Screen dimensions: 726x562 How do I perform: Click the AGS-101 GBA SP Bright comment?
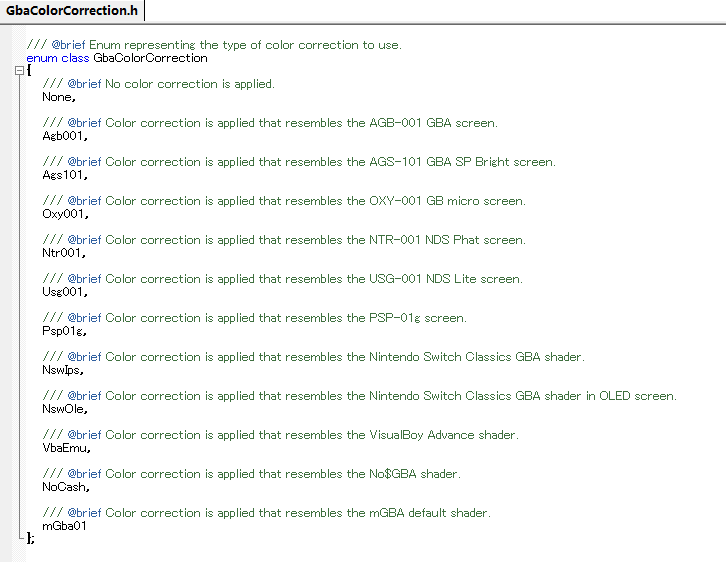(x=299, y=162)
